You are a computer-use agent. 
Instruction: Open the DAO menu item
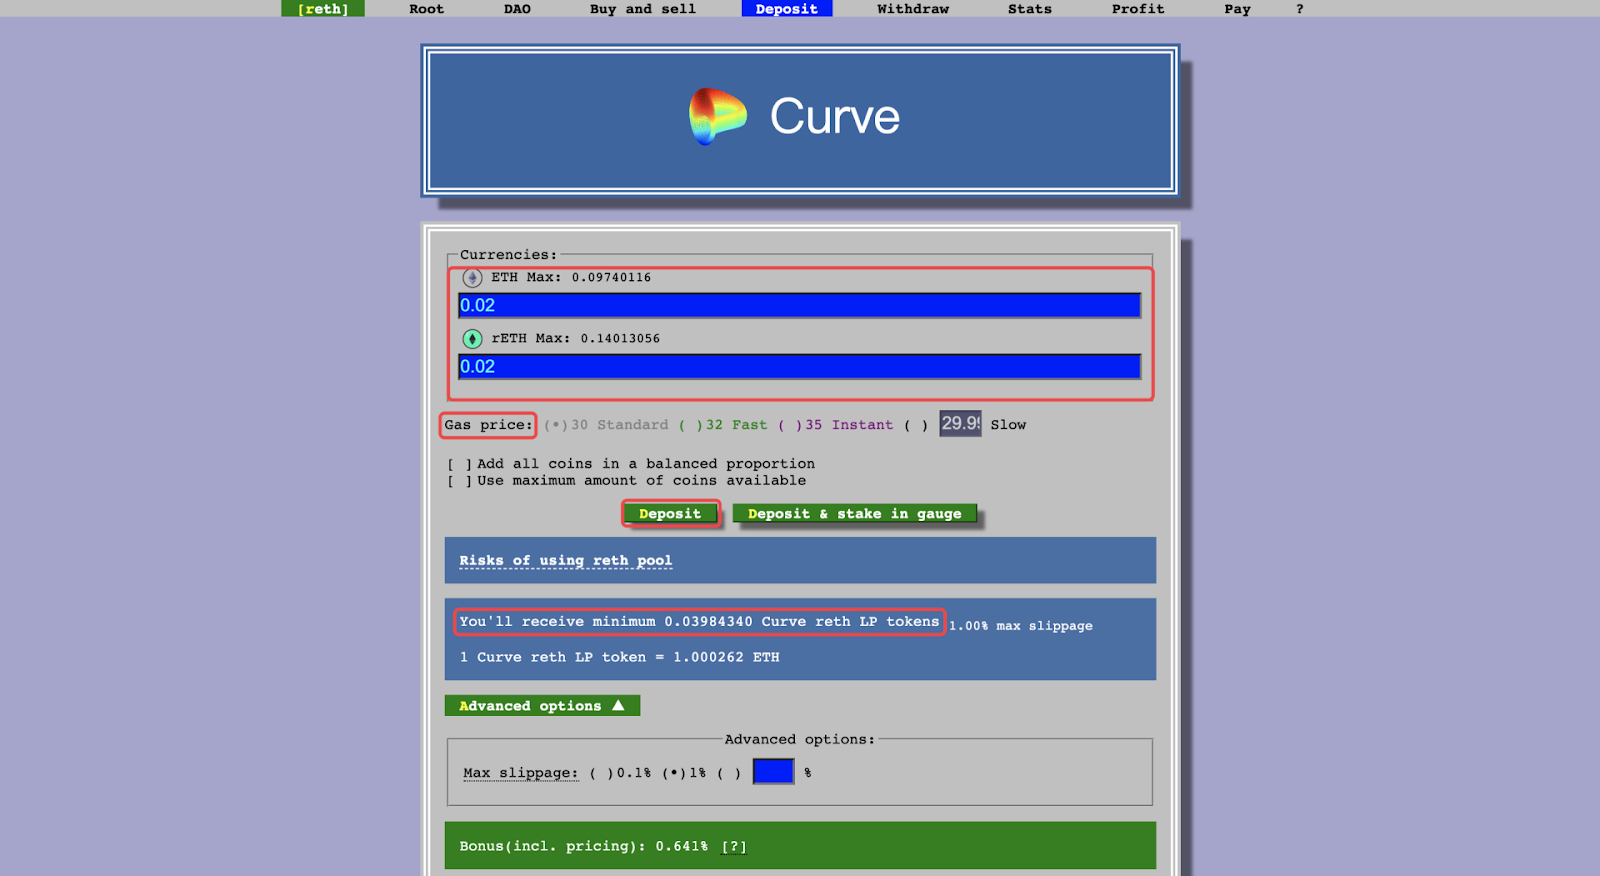(x=517, y=9)
